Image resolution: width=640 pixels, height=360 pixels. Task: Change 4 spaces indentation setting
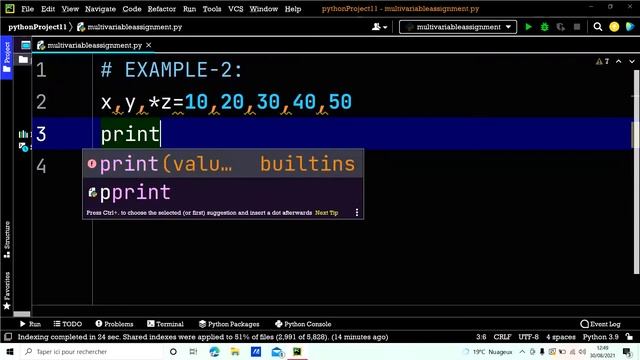(561, 337)
